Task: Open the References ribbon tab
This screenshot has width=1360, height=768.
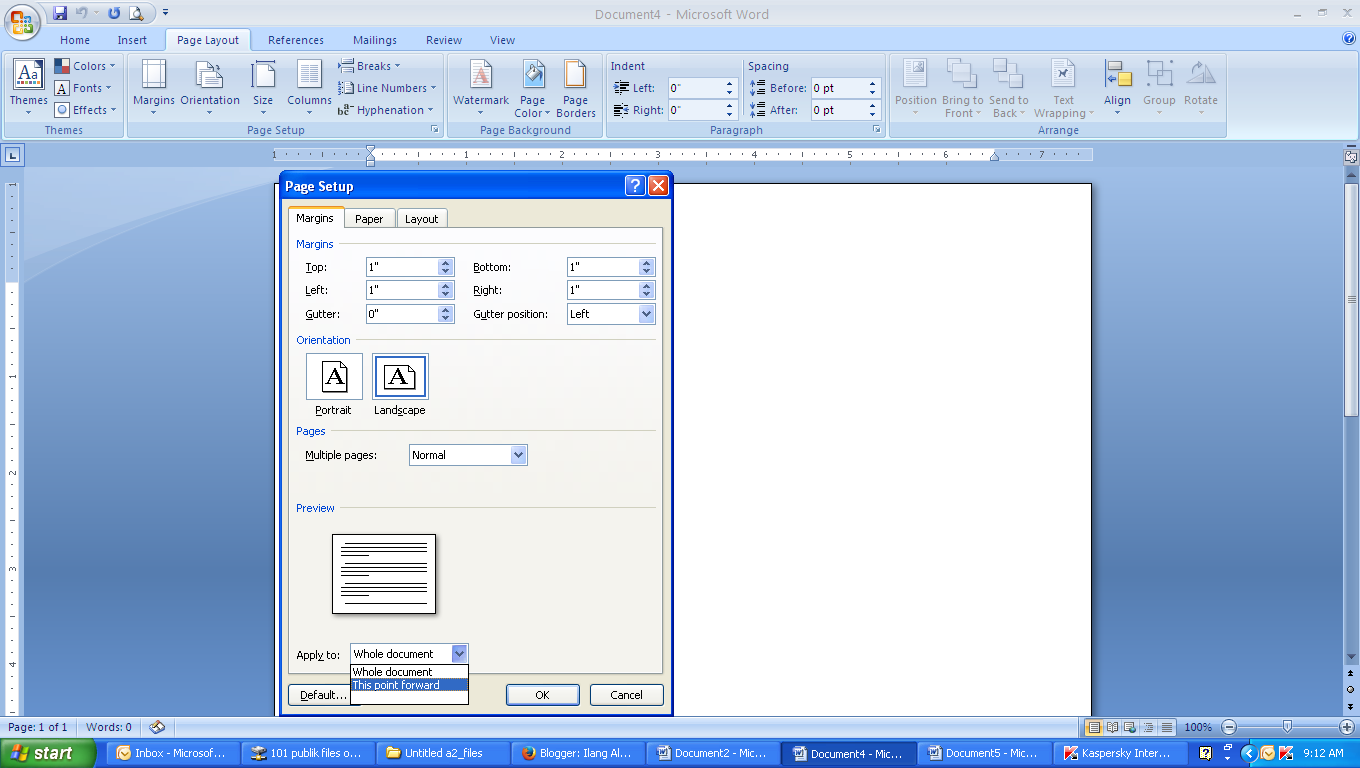Action: pos(295,40)
